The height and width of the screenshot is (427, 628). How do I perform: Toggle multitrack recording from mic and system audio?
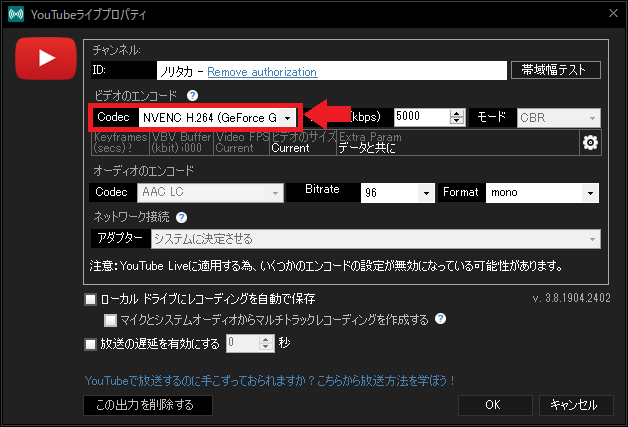111,320
